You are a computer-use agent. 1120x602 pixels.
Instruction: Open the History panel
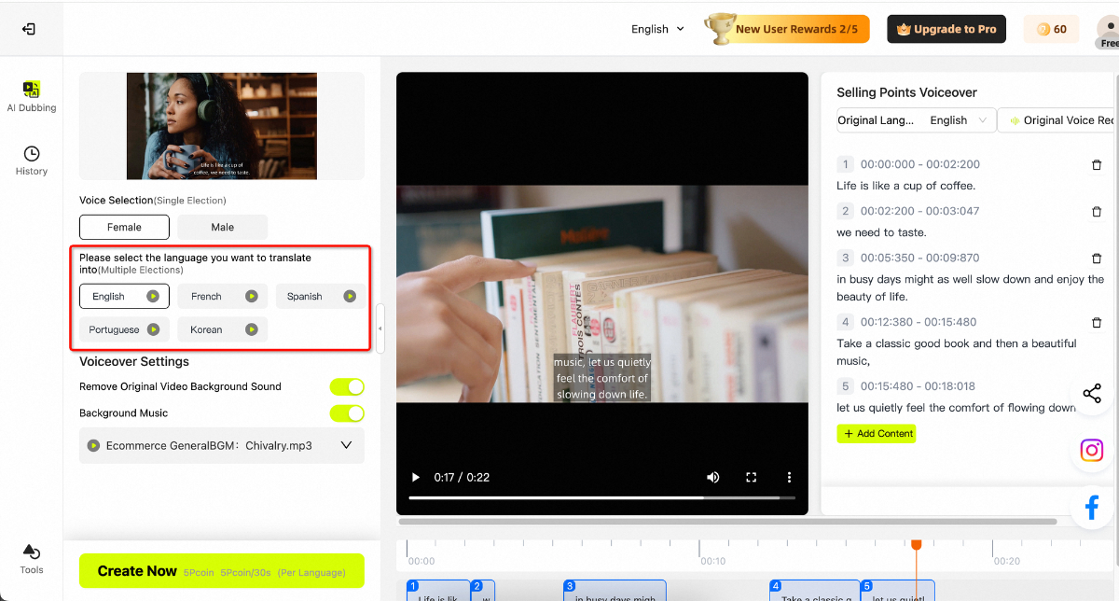click(31, 160)
